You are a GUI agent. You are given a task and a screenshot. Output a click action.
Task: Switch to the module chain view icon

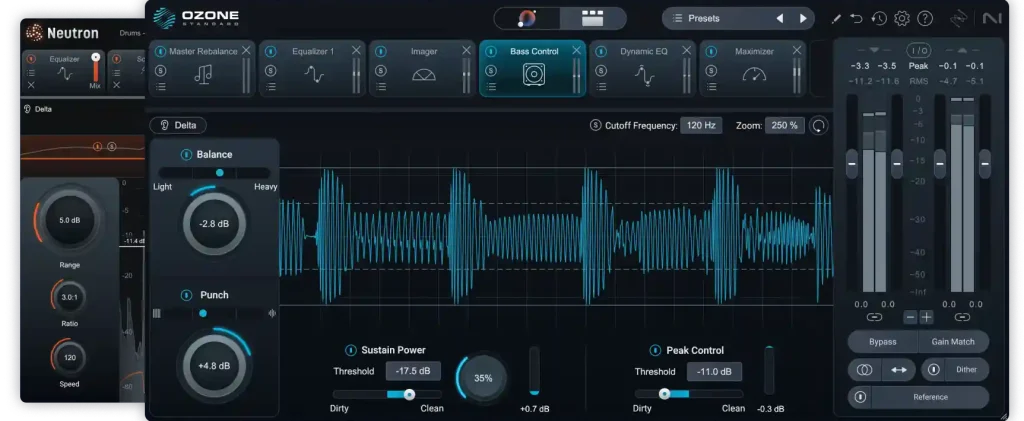592,18
